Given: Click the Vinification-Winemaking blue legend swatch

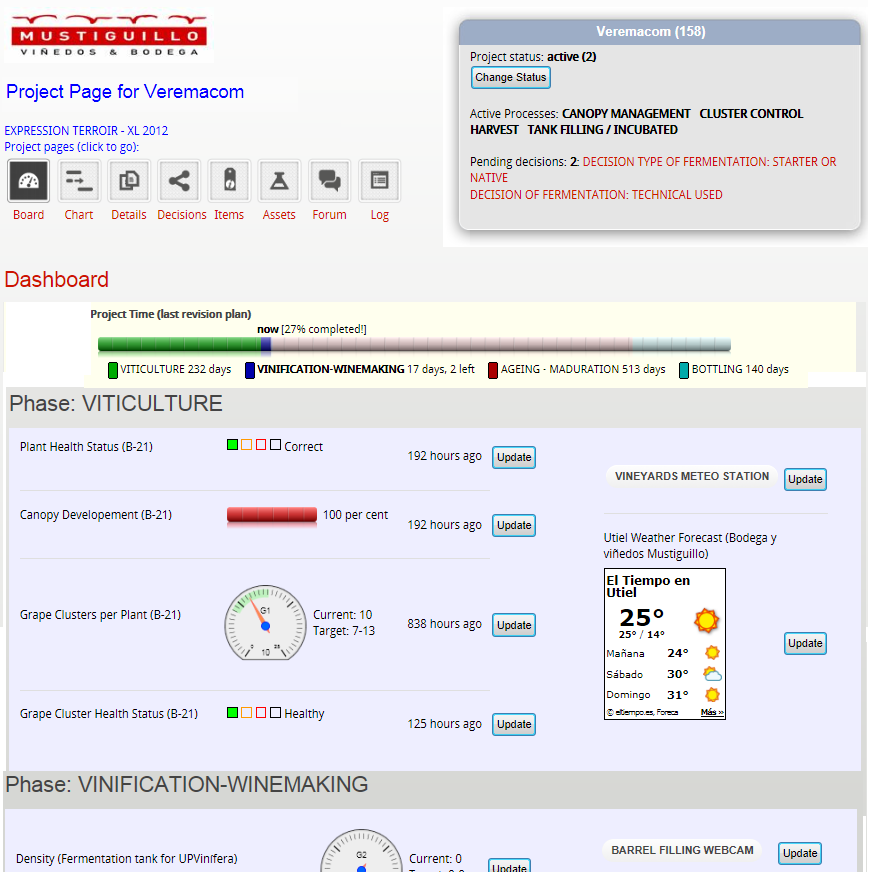Looking at the screenshot, I should coord(250,370).
